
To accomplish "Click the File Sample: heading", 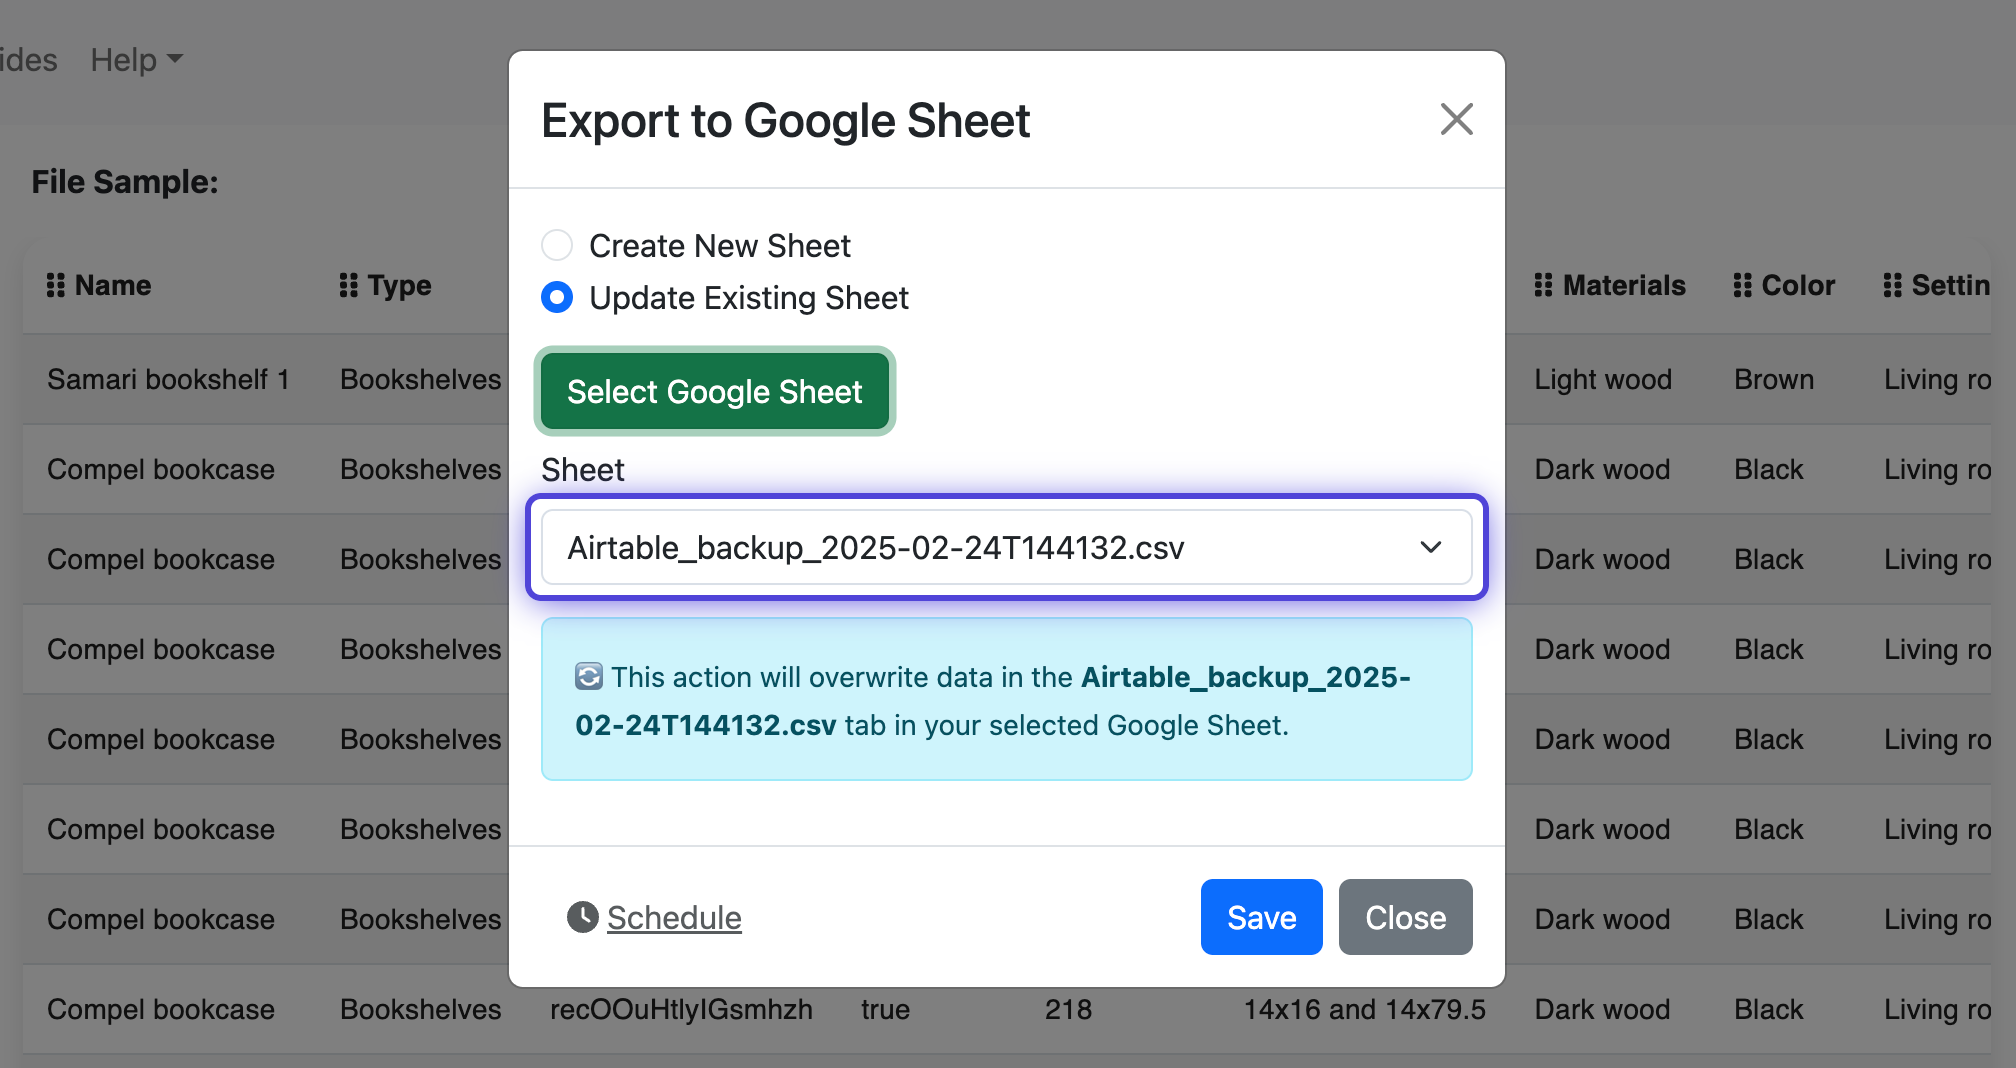I will pyautogui.click(x=125, y=181).
